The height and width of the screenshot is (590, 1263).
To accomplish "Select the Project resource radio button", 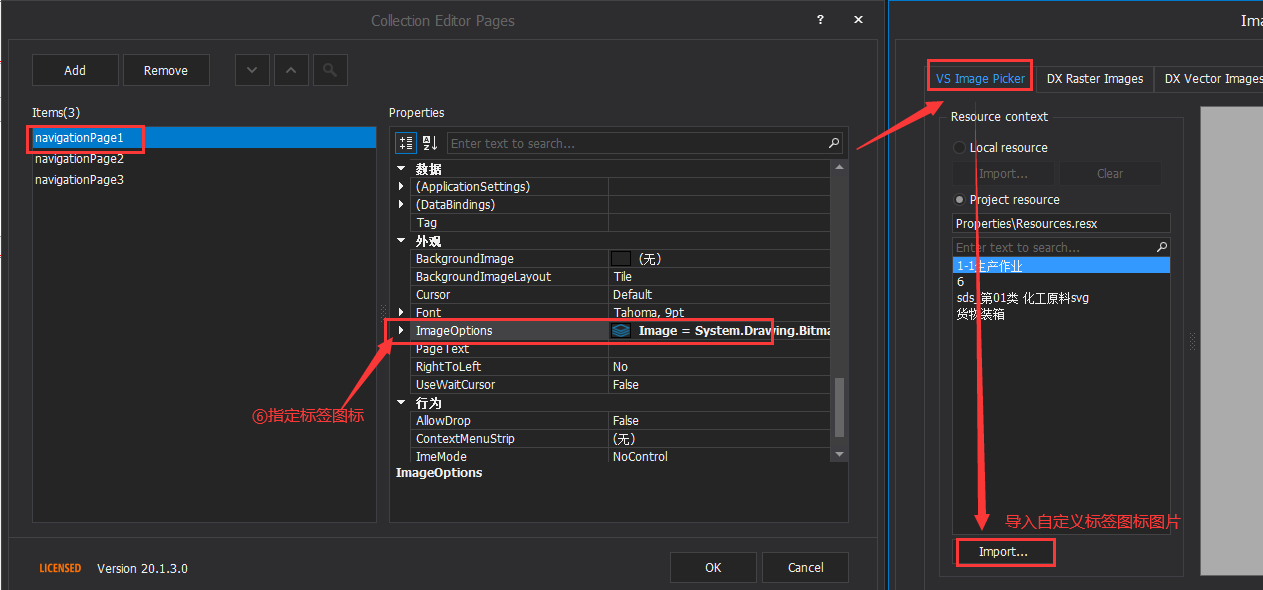I will 959,199.
